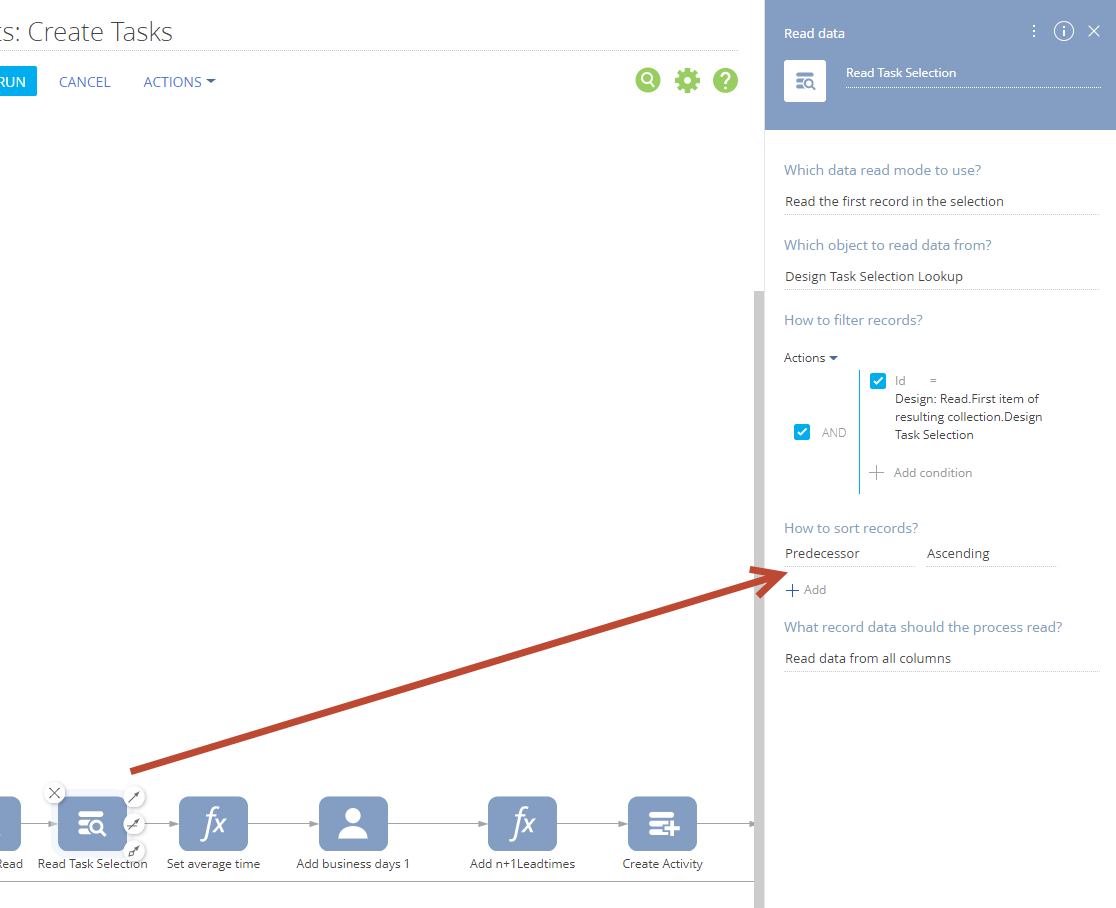
Task: Open the data read mode dropdown
Action: click(x=941, y=201)
